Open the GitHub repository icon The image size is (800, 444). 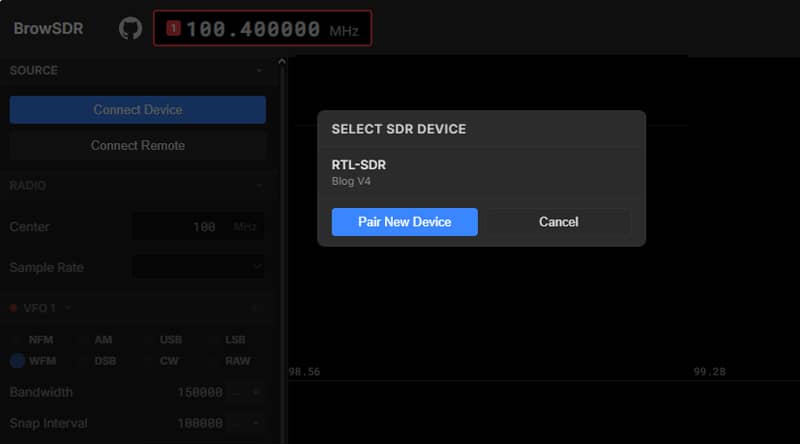[x=130, y=28]
